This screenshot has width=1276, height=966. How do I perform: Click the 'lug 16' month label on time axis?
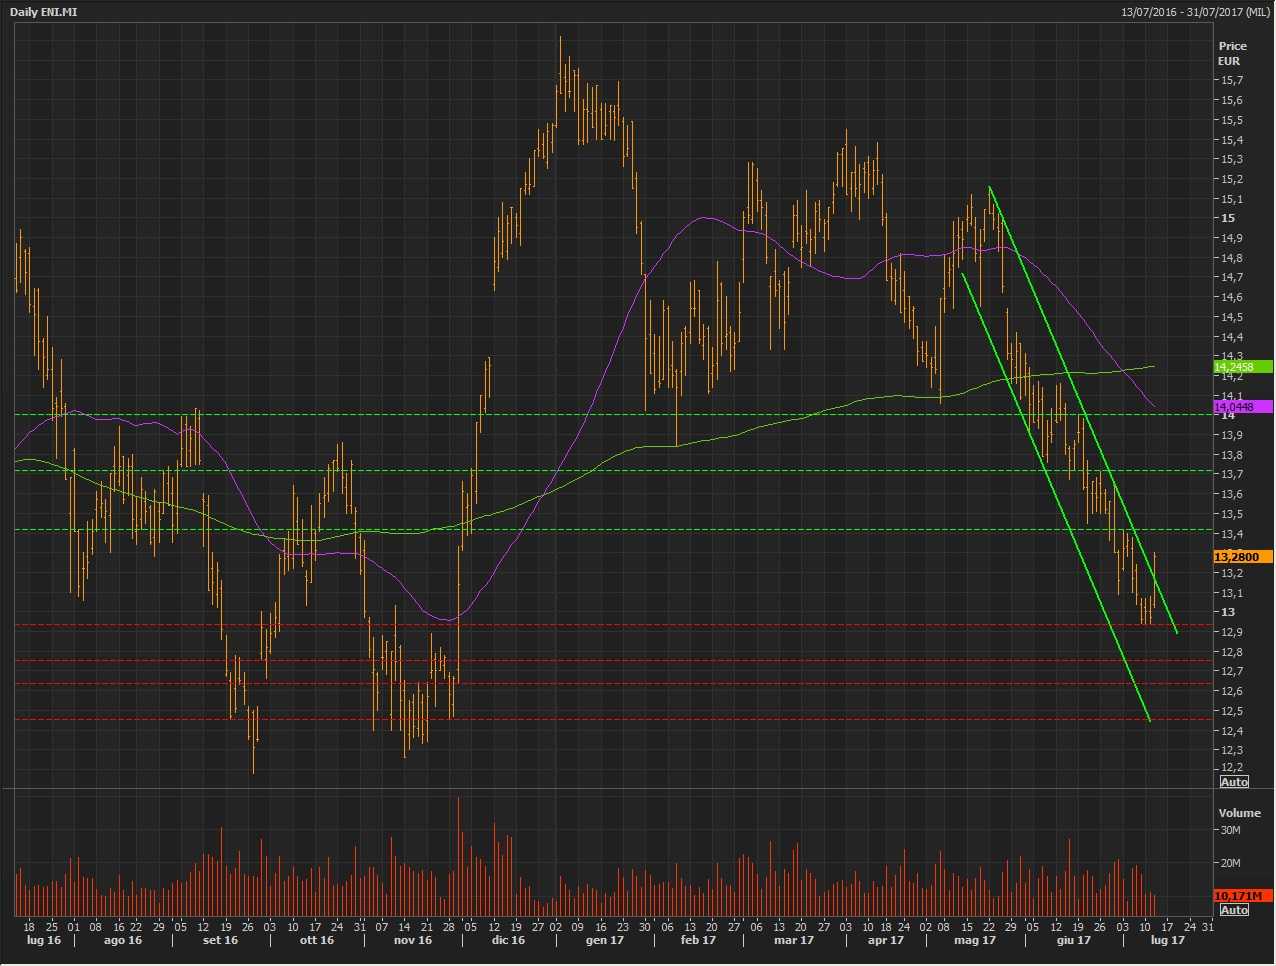(43, 940)
